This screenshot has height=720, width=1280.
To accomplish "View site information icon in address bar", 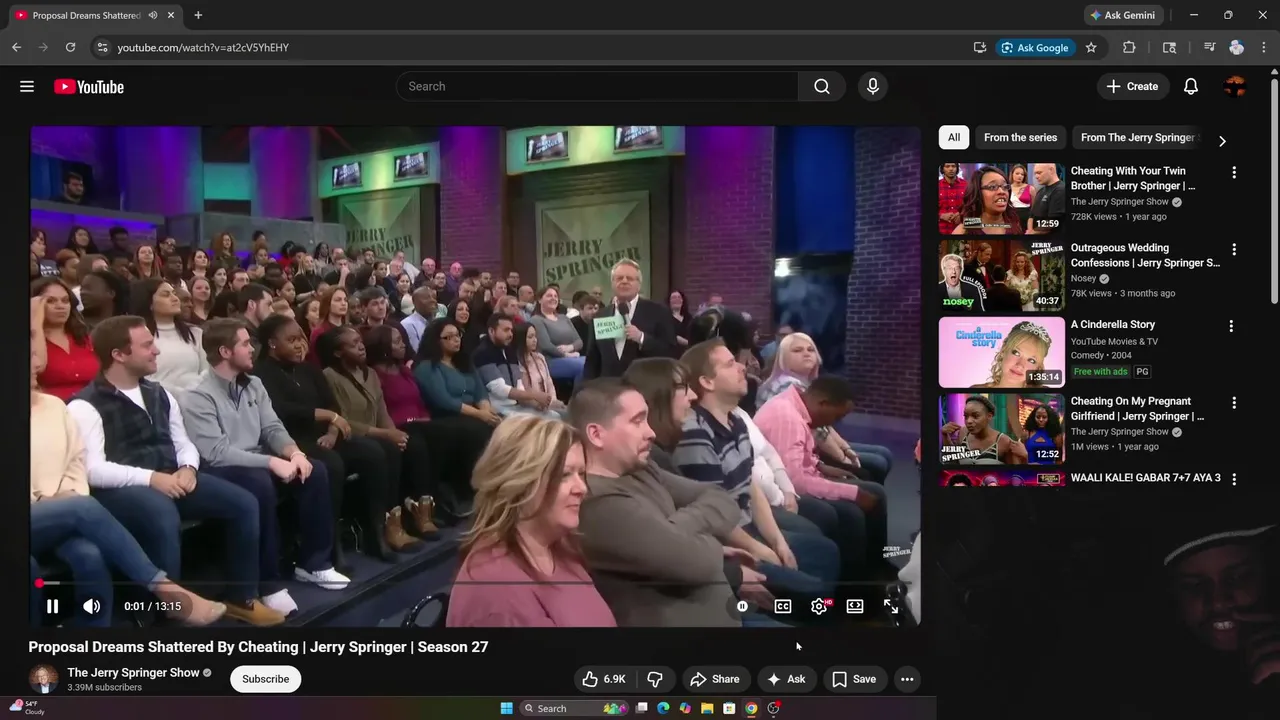I will [101, 47].
